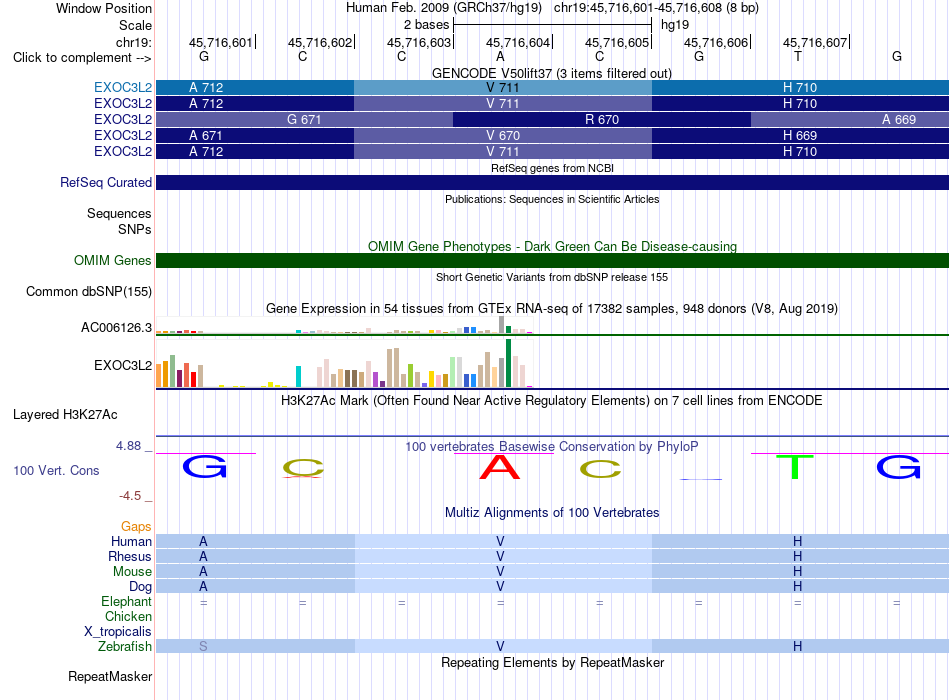Click the Multiz Alignments of 100 Vertebrates title
950x700 pixels.
(x=552, y=513)
